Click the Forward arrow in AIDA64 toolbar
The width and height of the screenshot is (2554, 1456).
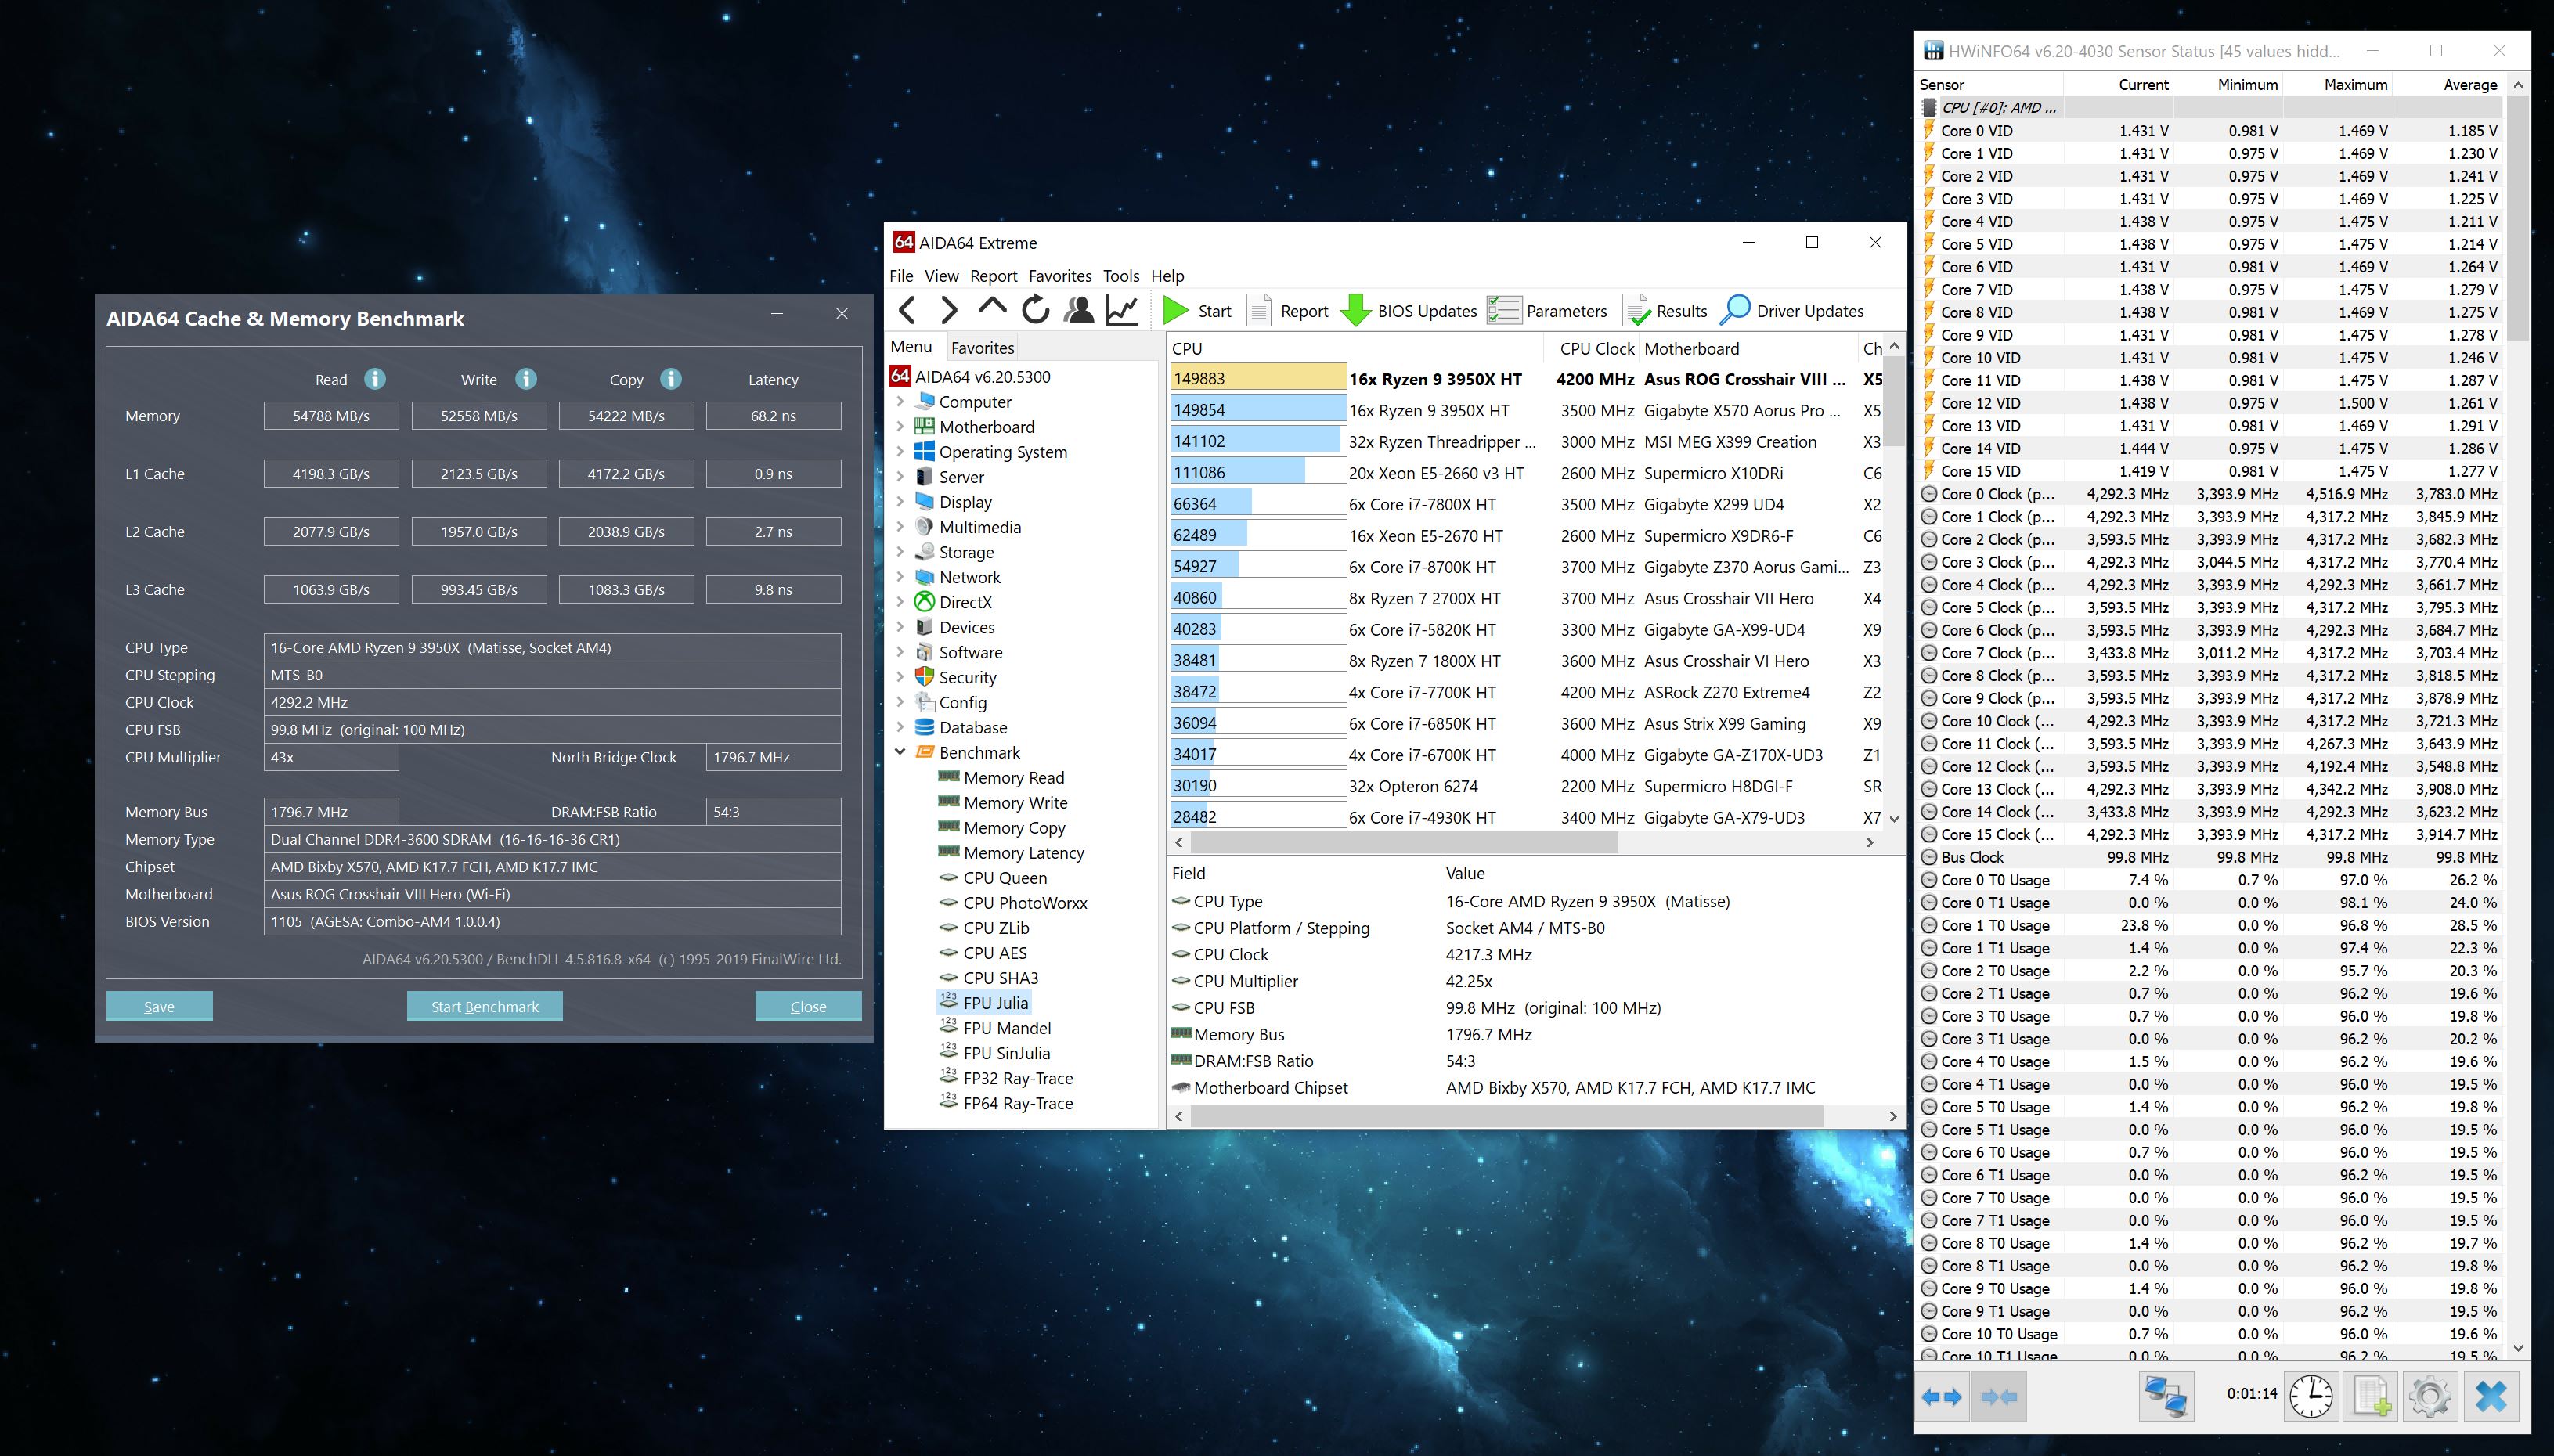tap(949, 311)
